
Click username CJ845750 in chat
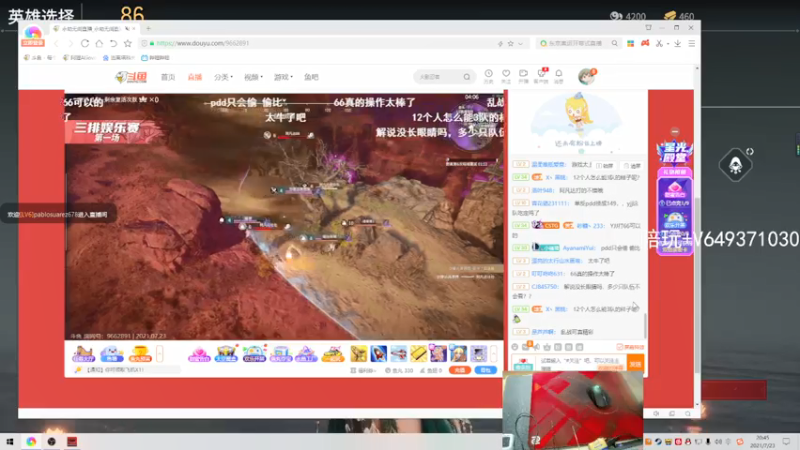pos(545,287)
